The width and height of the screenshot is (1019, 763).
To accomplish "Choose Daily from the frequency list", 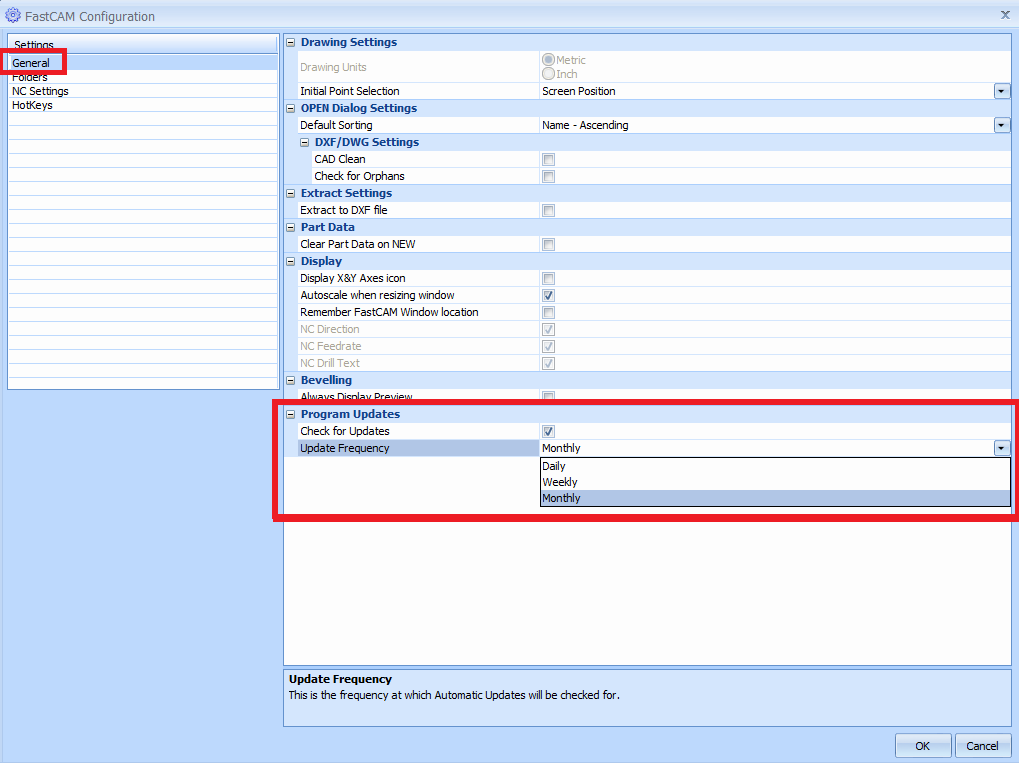I will [x=775, y=466].
